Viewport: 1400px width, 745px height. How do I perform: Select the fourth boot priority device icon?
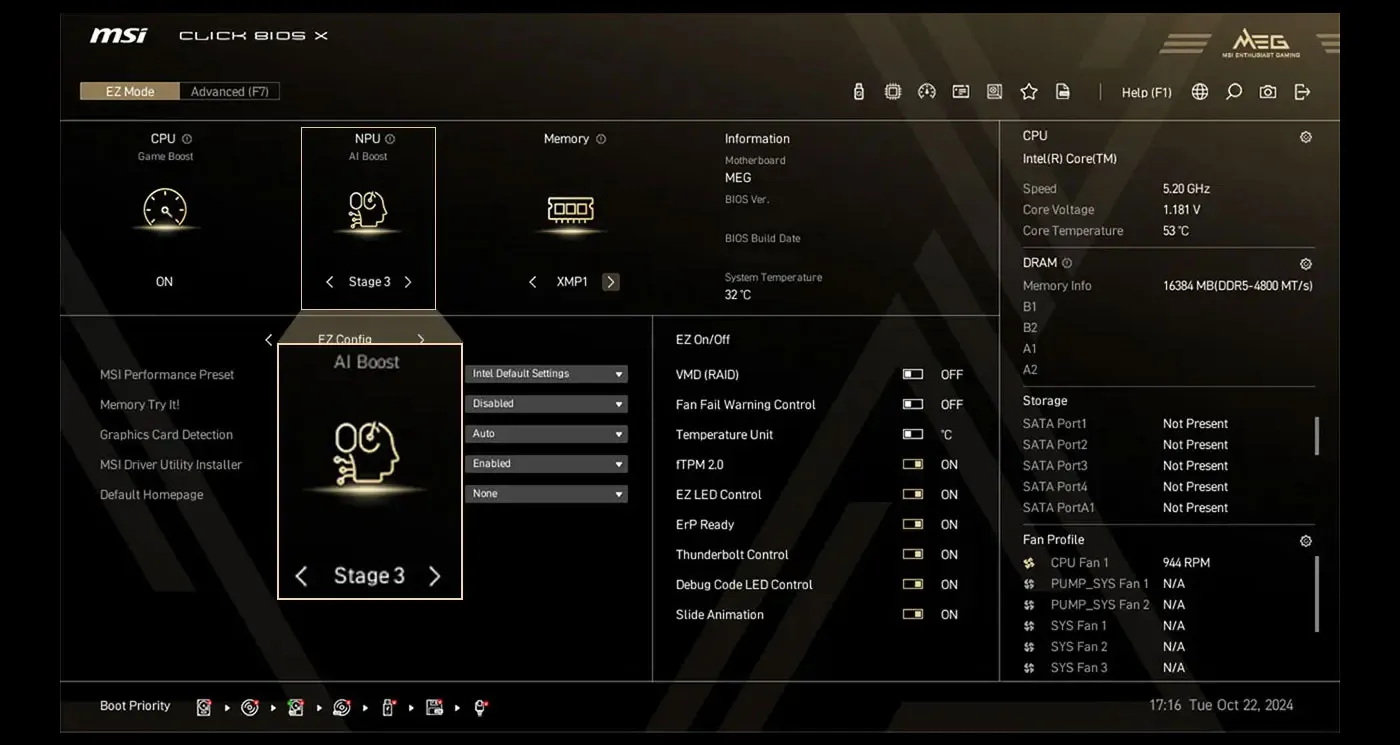[342, 707]
